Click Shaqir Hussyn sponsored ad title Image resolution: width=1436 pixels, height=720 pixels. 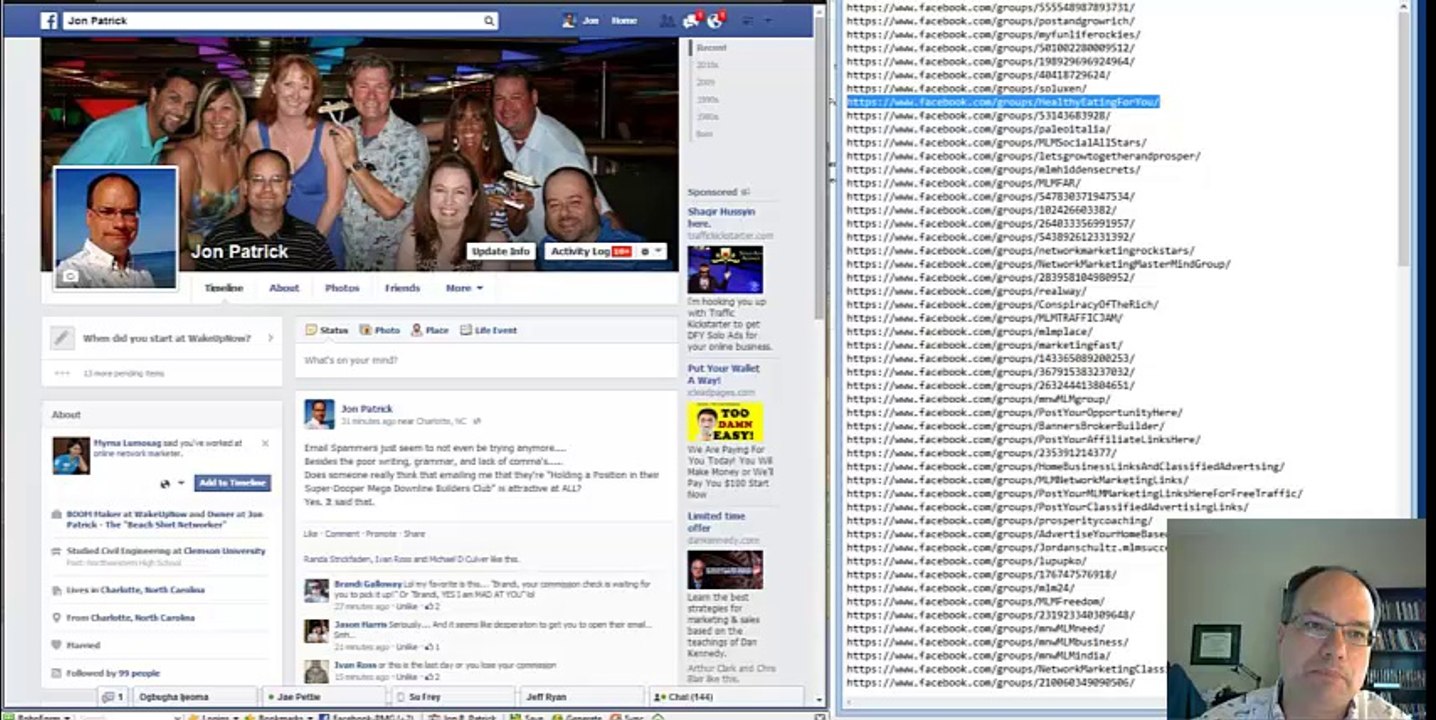721,217
